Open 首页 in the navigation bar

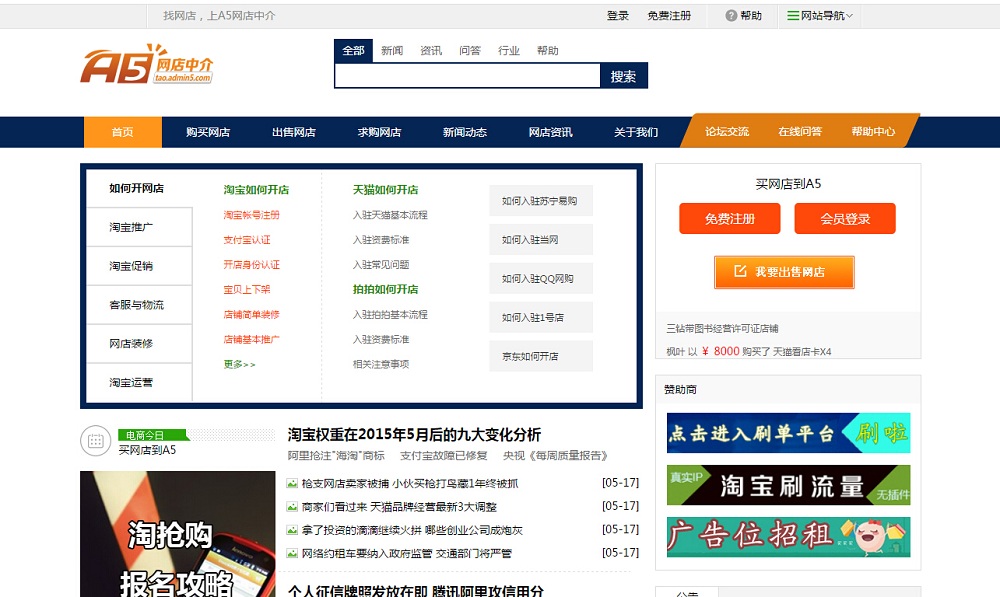[122, 132]
